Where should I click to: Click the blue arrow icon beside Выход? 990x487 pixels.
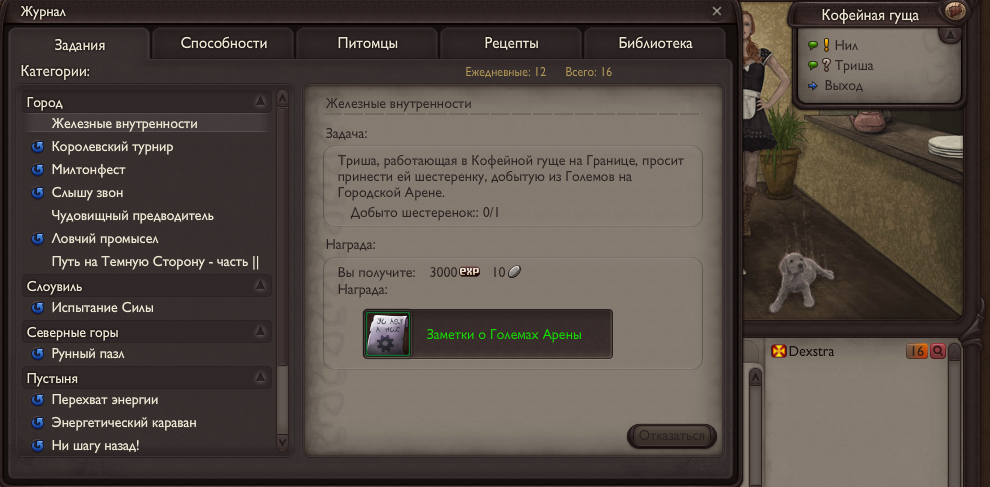[x=813, y=86]
